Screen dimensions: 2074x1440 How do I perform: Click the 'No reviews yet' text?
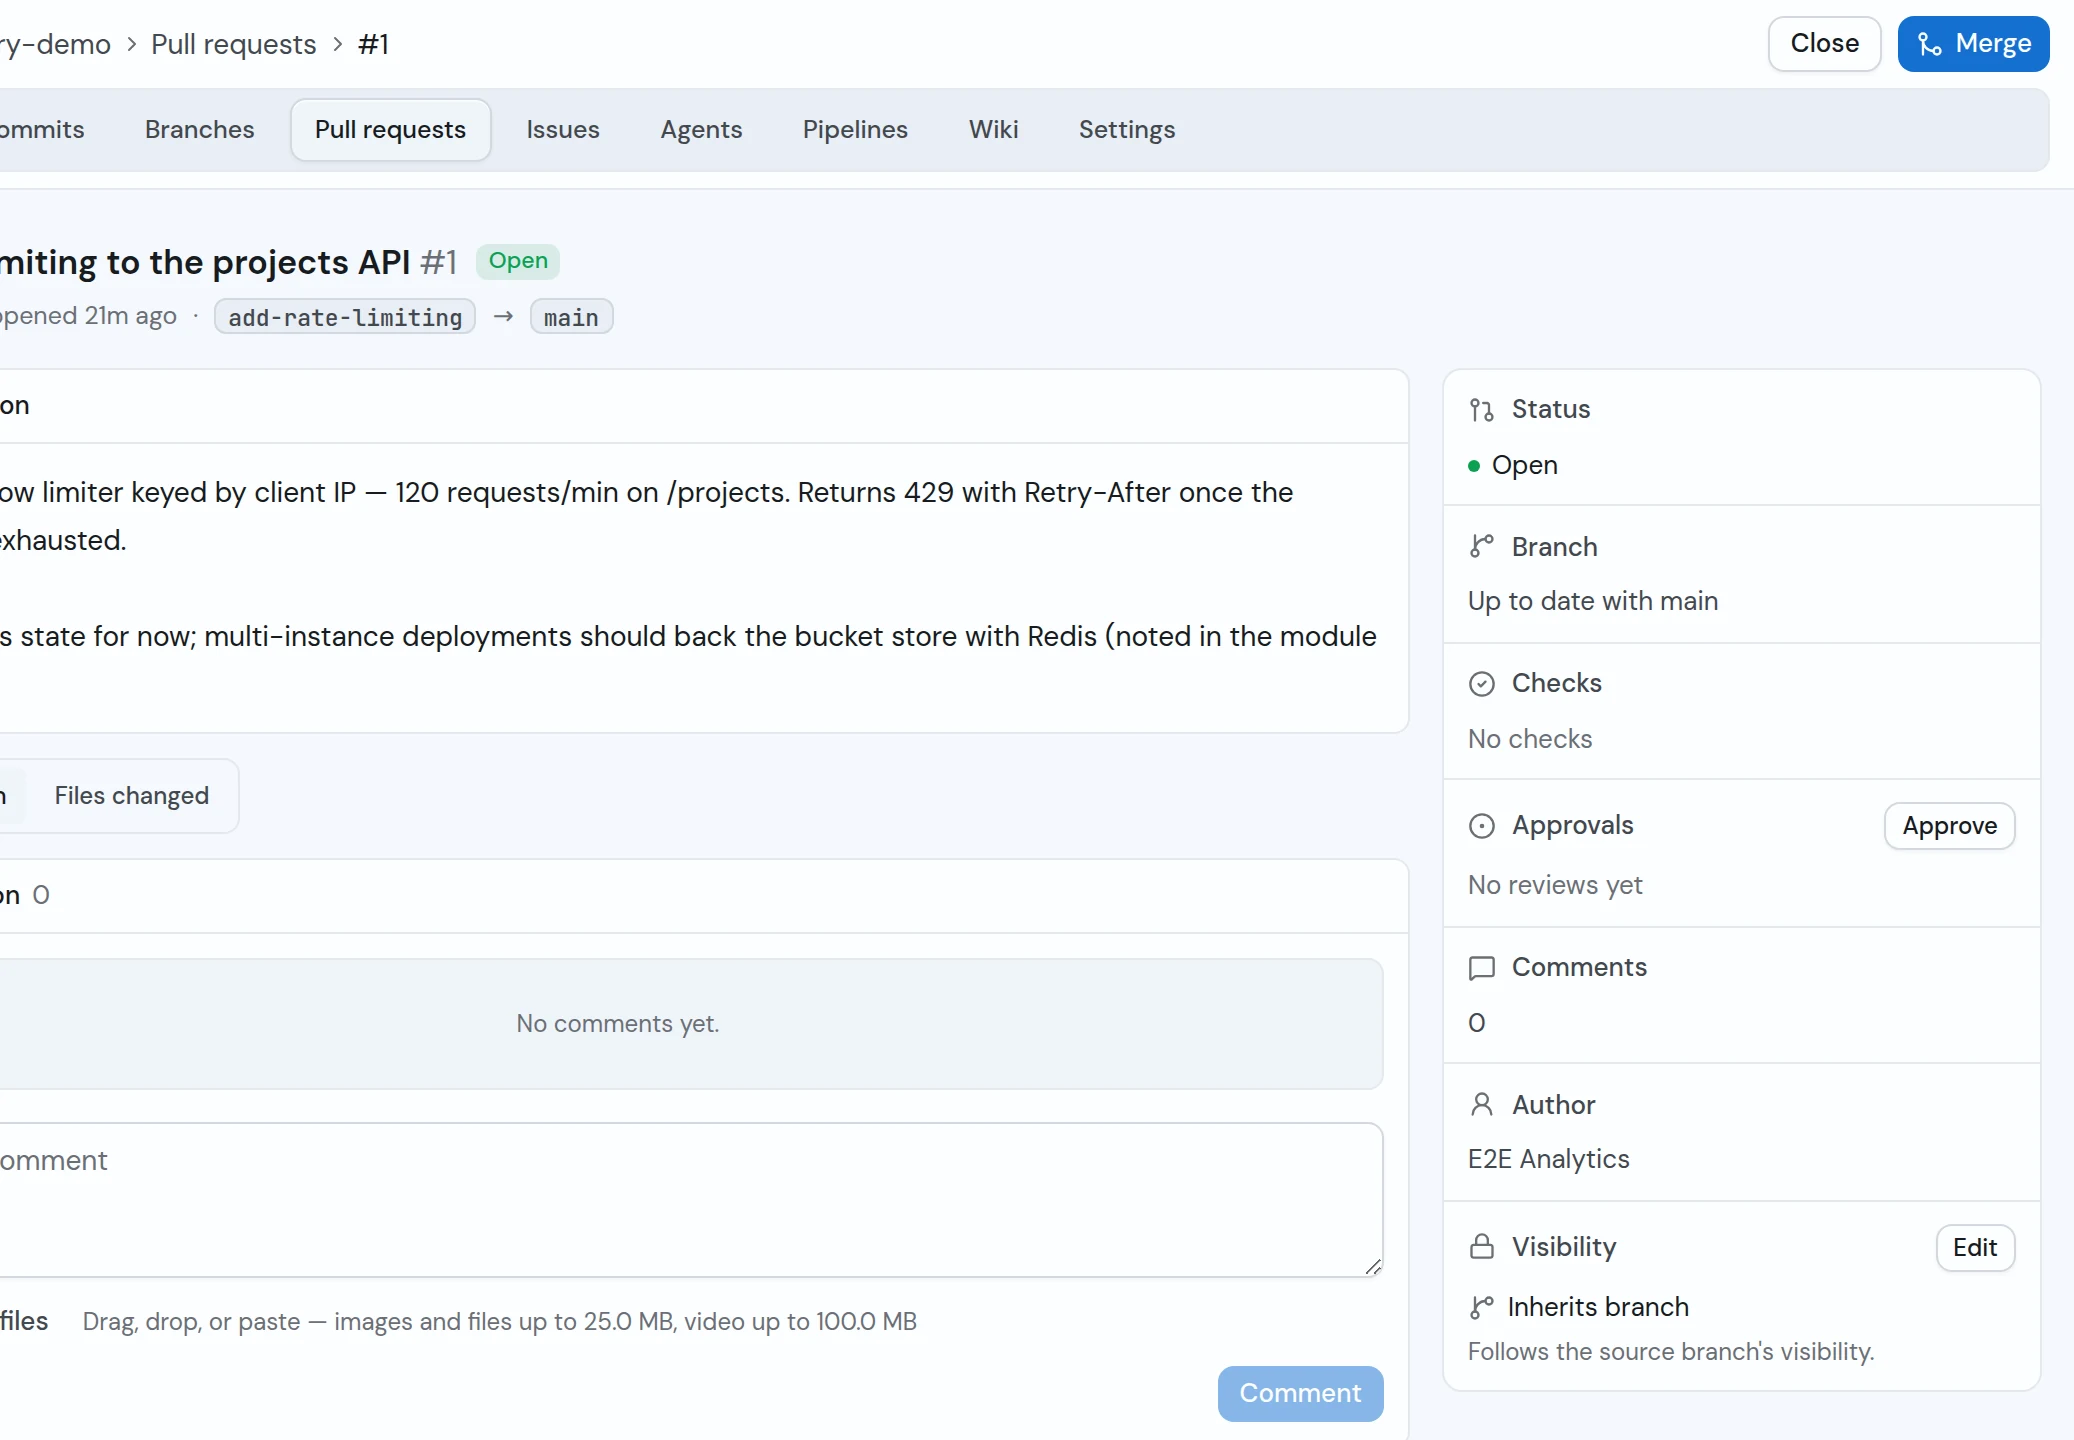pyautogui.click(x=1555, y=885)
